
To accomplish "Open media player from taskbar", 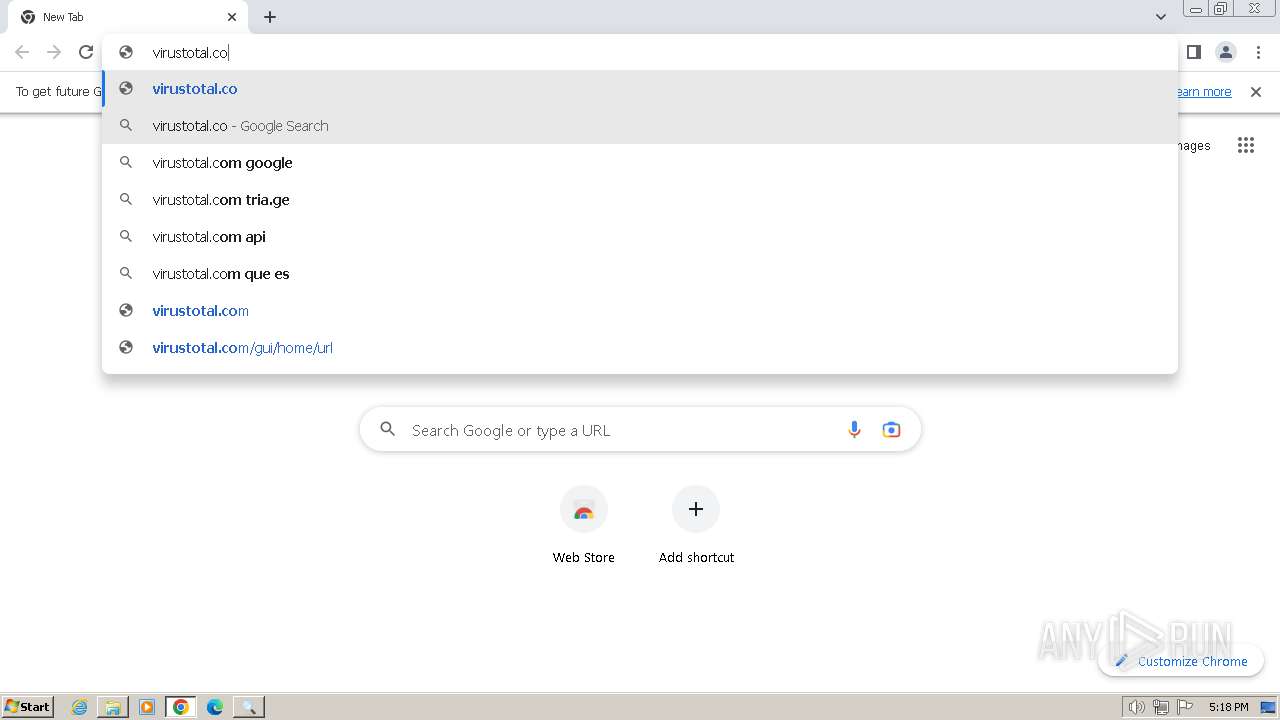I will [147, 707].
